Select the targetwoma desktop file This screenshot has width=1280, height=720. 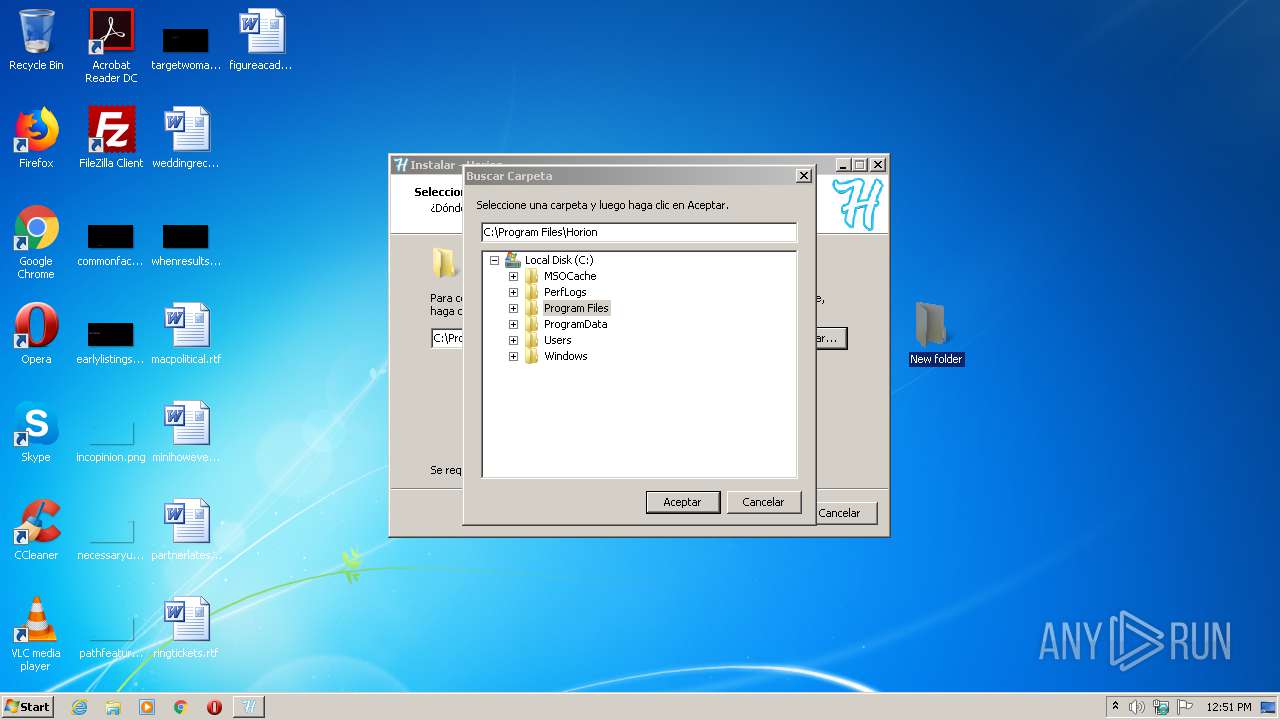(186, 46)
